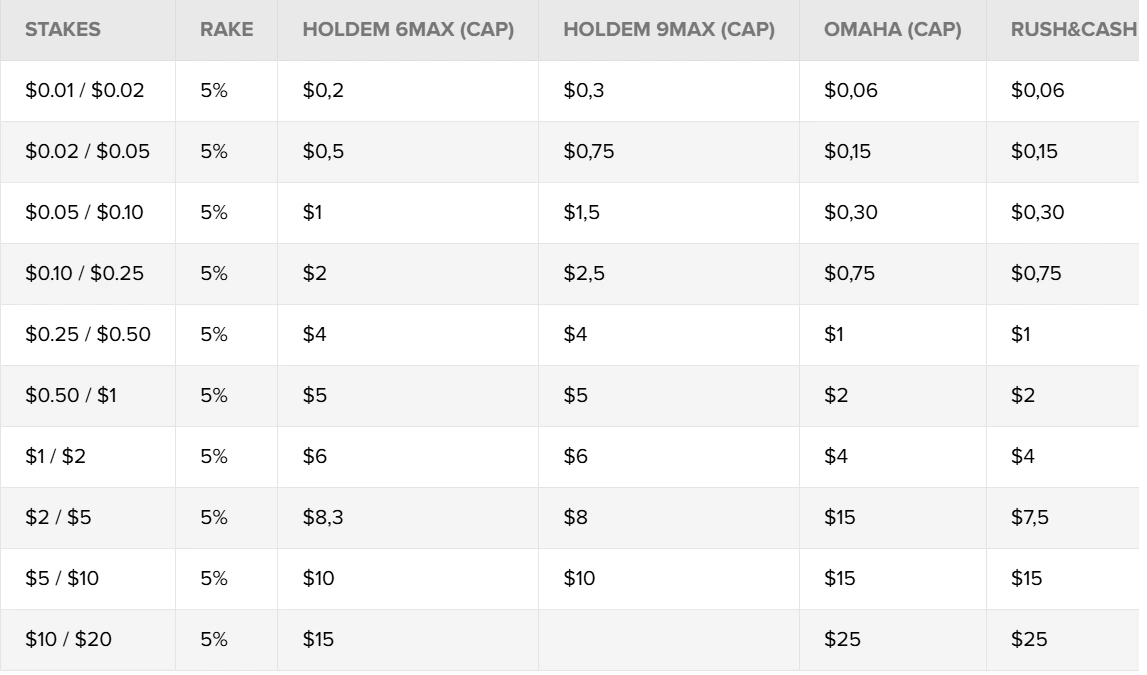Click the $0.02 / $0.05 stakes cell
Viewport: 1147px width, 675px height.
pos(87,152)
